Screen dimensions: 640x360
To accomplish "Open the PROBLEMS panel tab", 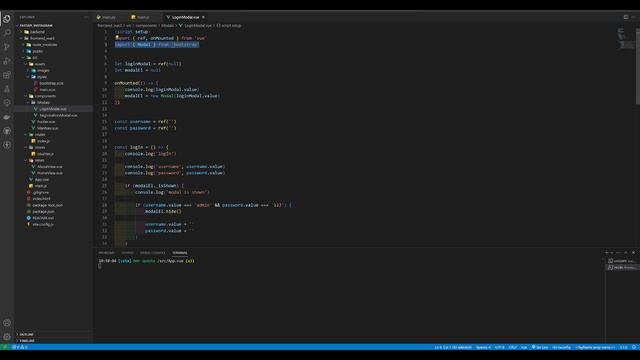I will tap(106, 253).
